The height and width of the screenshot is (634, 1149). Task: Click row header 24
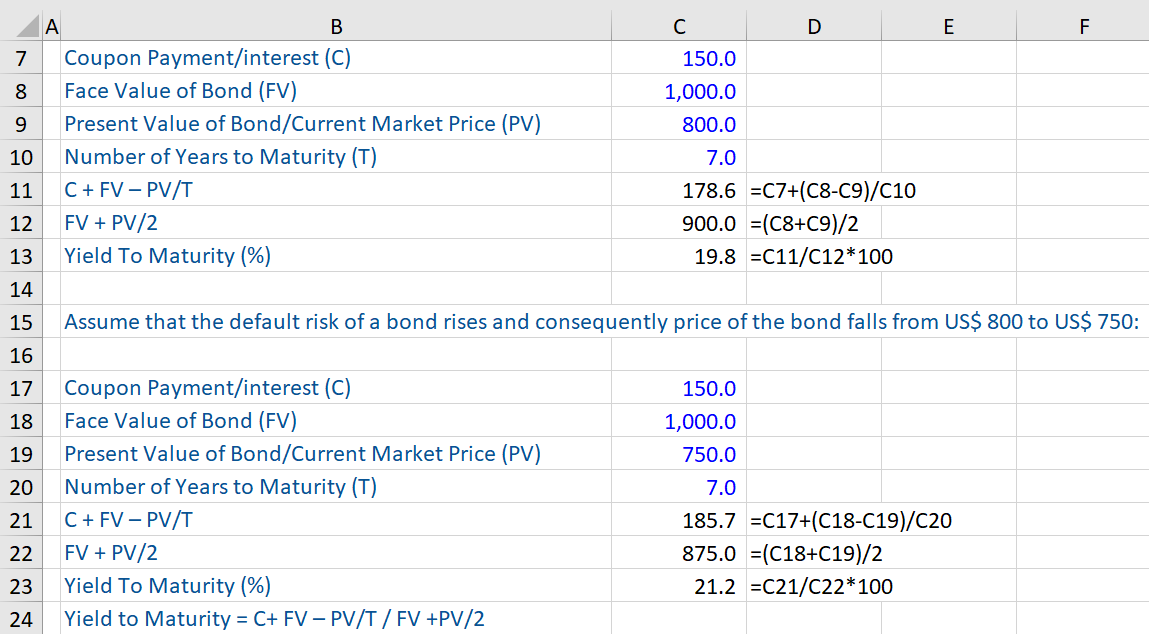pos(22,620)
